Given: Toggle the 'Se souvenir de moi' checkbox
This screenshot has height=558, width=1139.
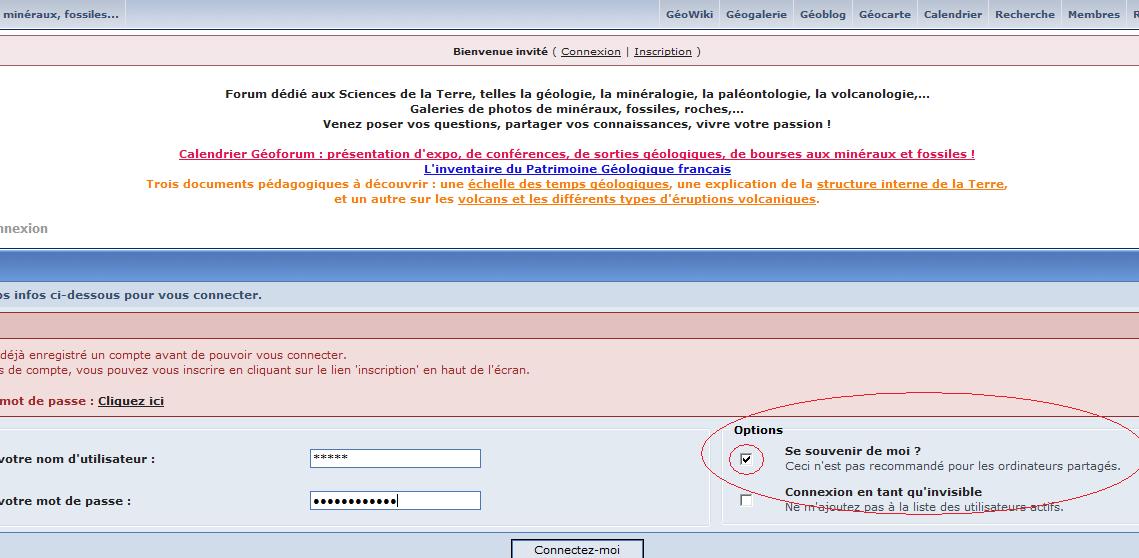Looking at the screenshot, I should point(746,459).
